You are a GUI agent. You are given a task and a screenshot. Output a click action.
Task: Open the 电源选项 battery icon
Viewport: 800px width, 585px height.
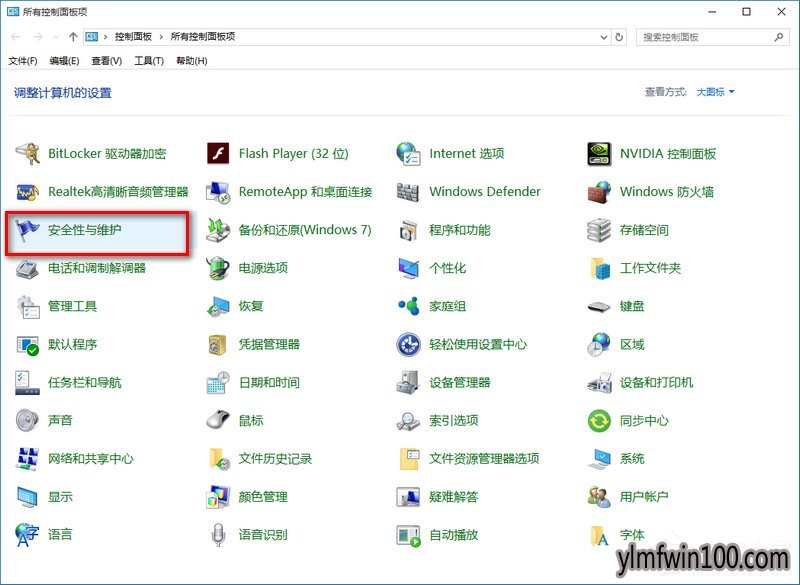coord(218,268)
